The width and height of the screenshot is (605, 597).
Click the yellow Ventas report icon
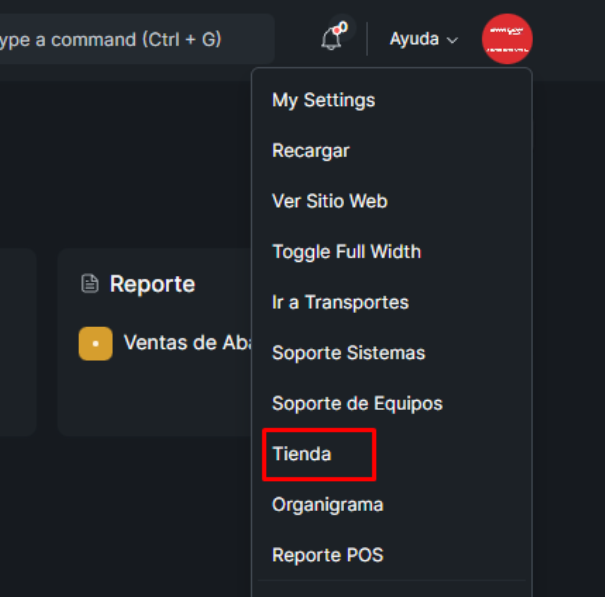pos(96,343)
